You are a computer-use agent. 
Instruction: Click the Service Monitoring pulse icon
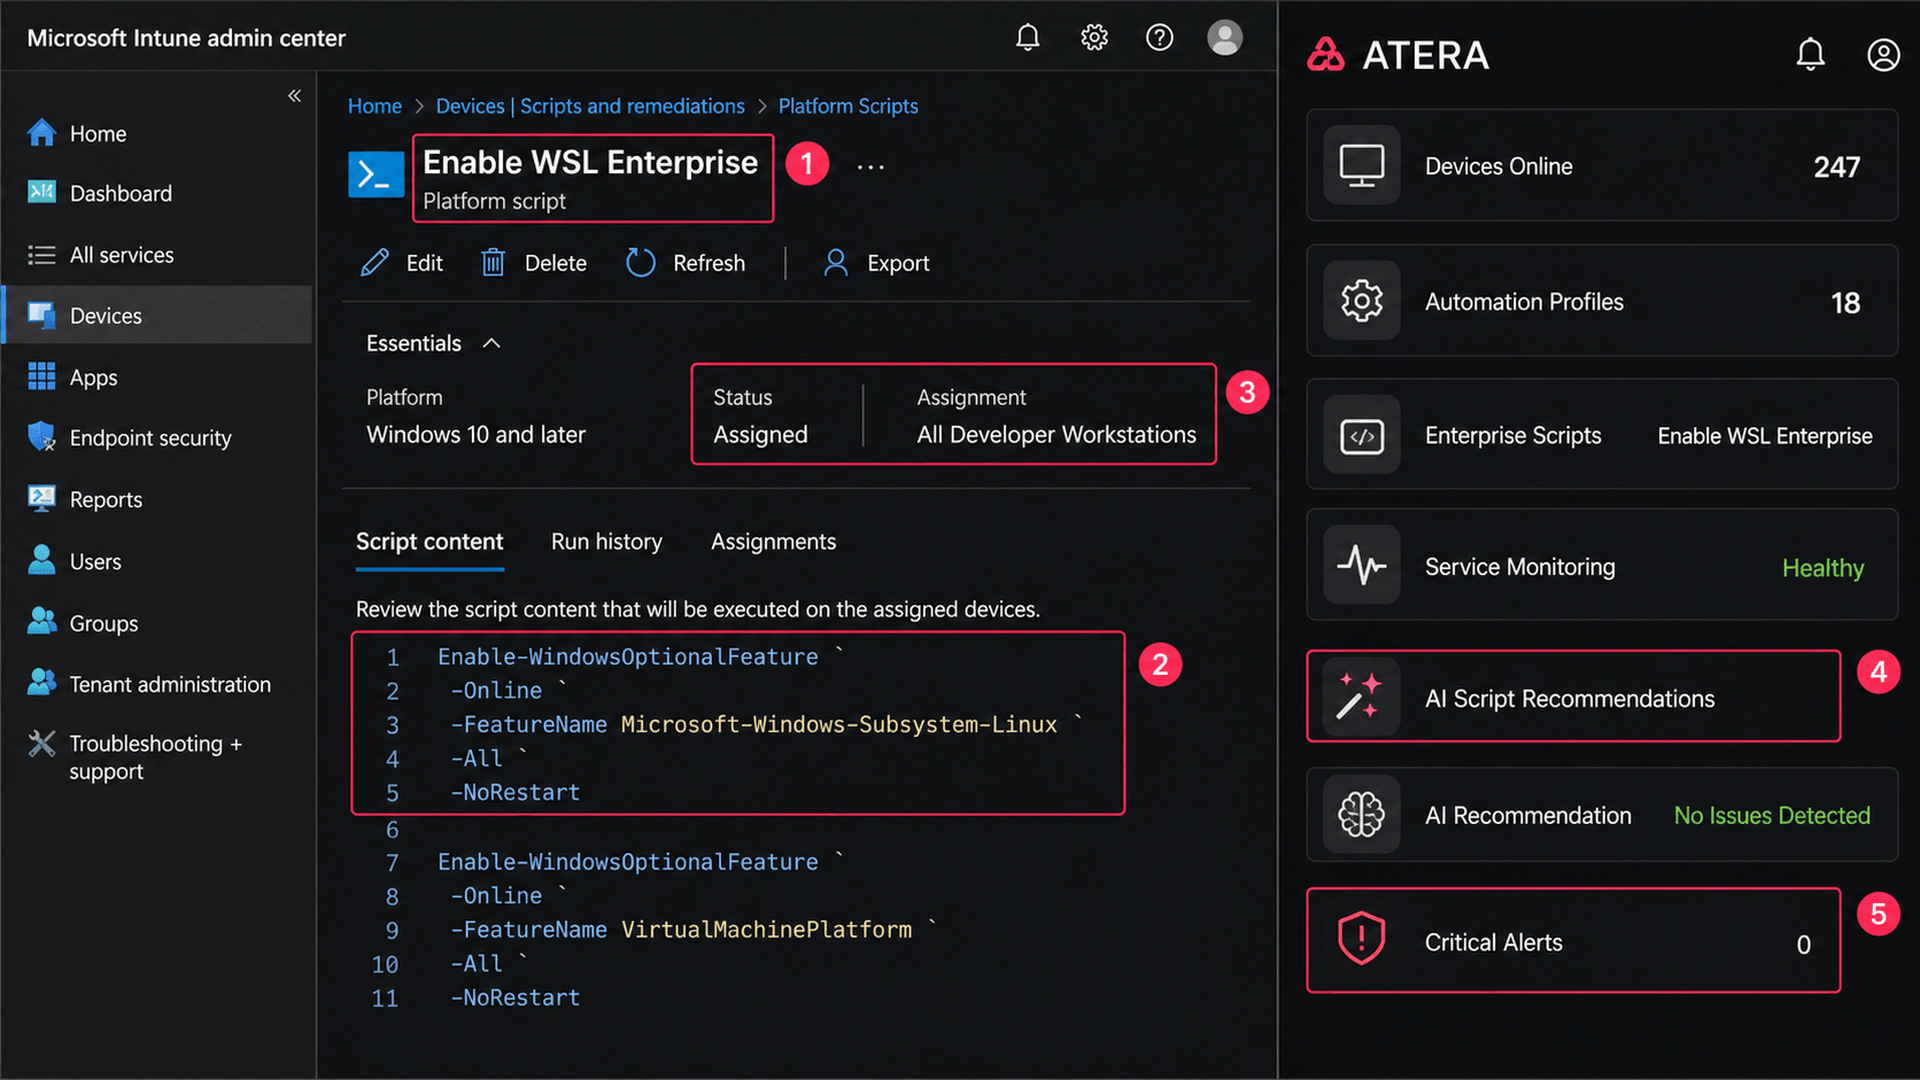[x=1362, y=565]
